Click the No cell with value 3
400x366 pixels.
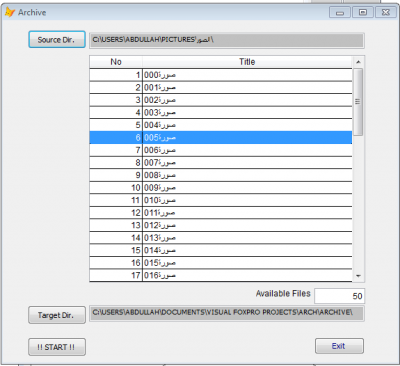pos(116,100)
